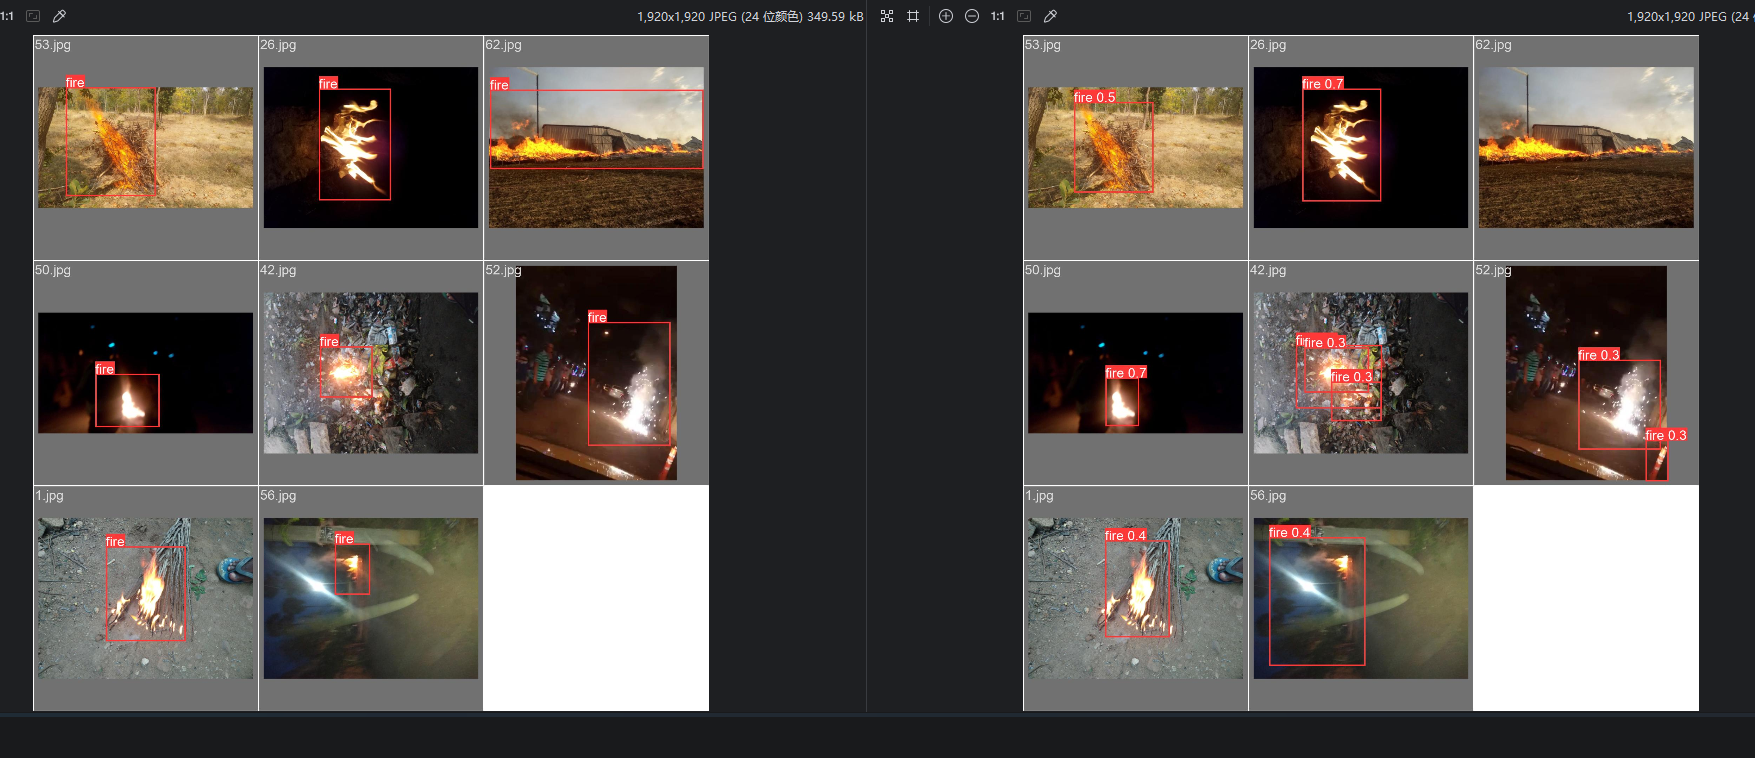Click the "53.jpg" filename label in left viewer
Image resolution: width=1755 pixels, height=758 pixels.
tap(53, 45)
